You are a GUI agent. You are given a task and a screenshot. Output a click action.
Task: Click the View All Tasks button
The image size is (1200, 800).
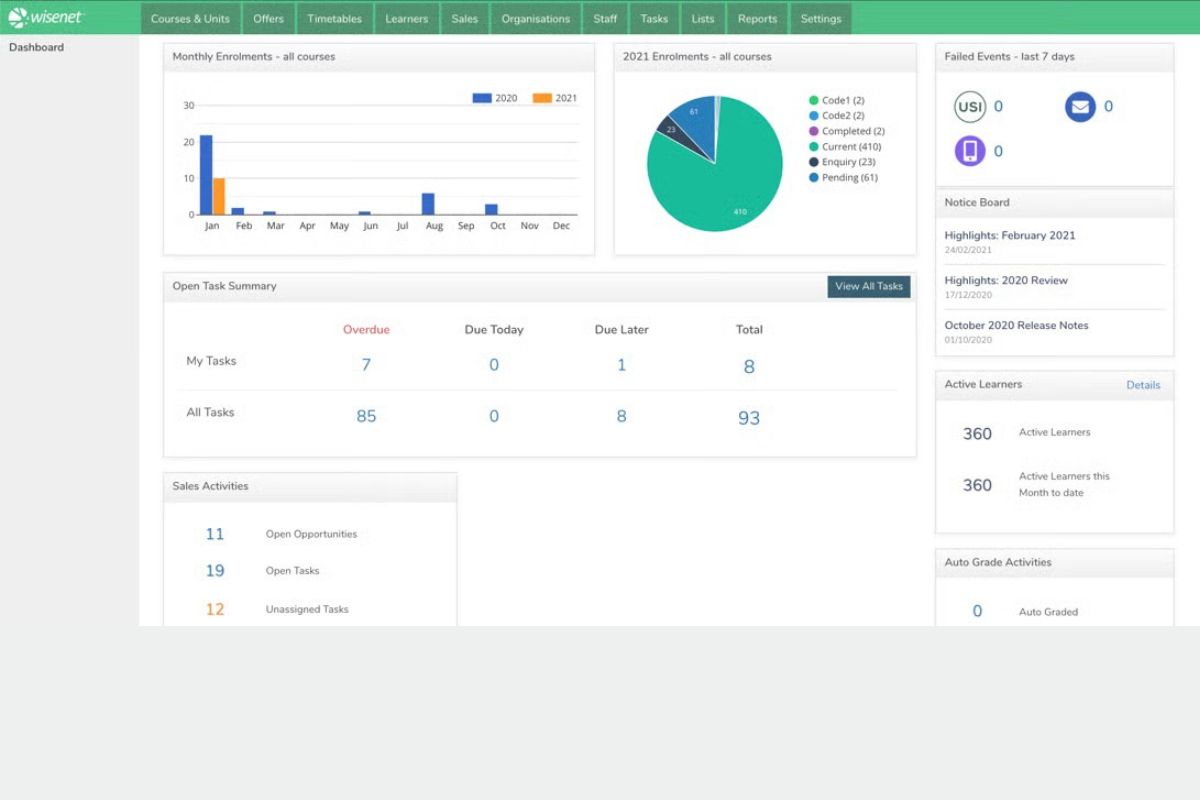point(869,286)
